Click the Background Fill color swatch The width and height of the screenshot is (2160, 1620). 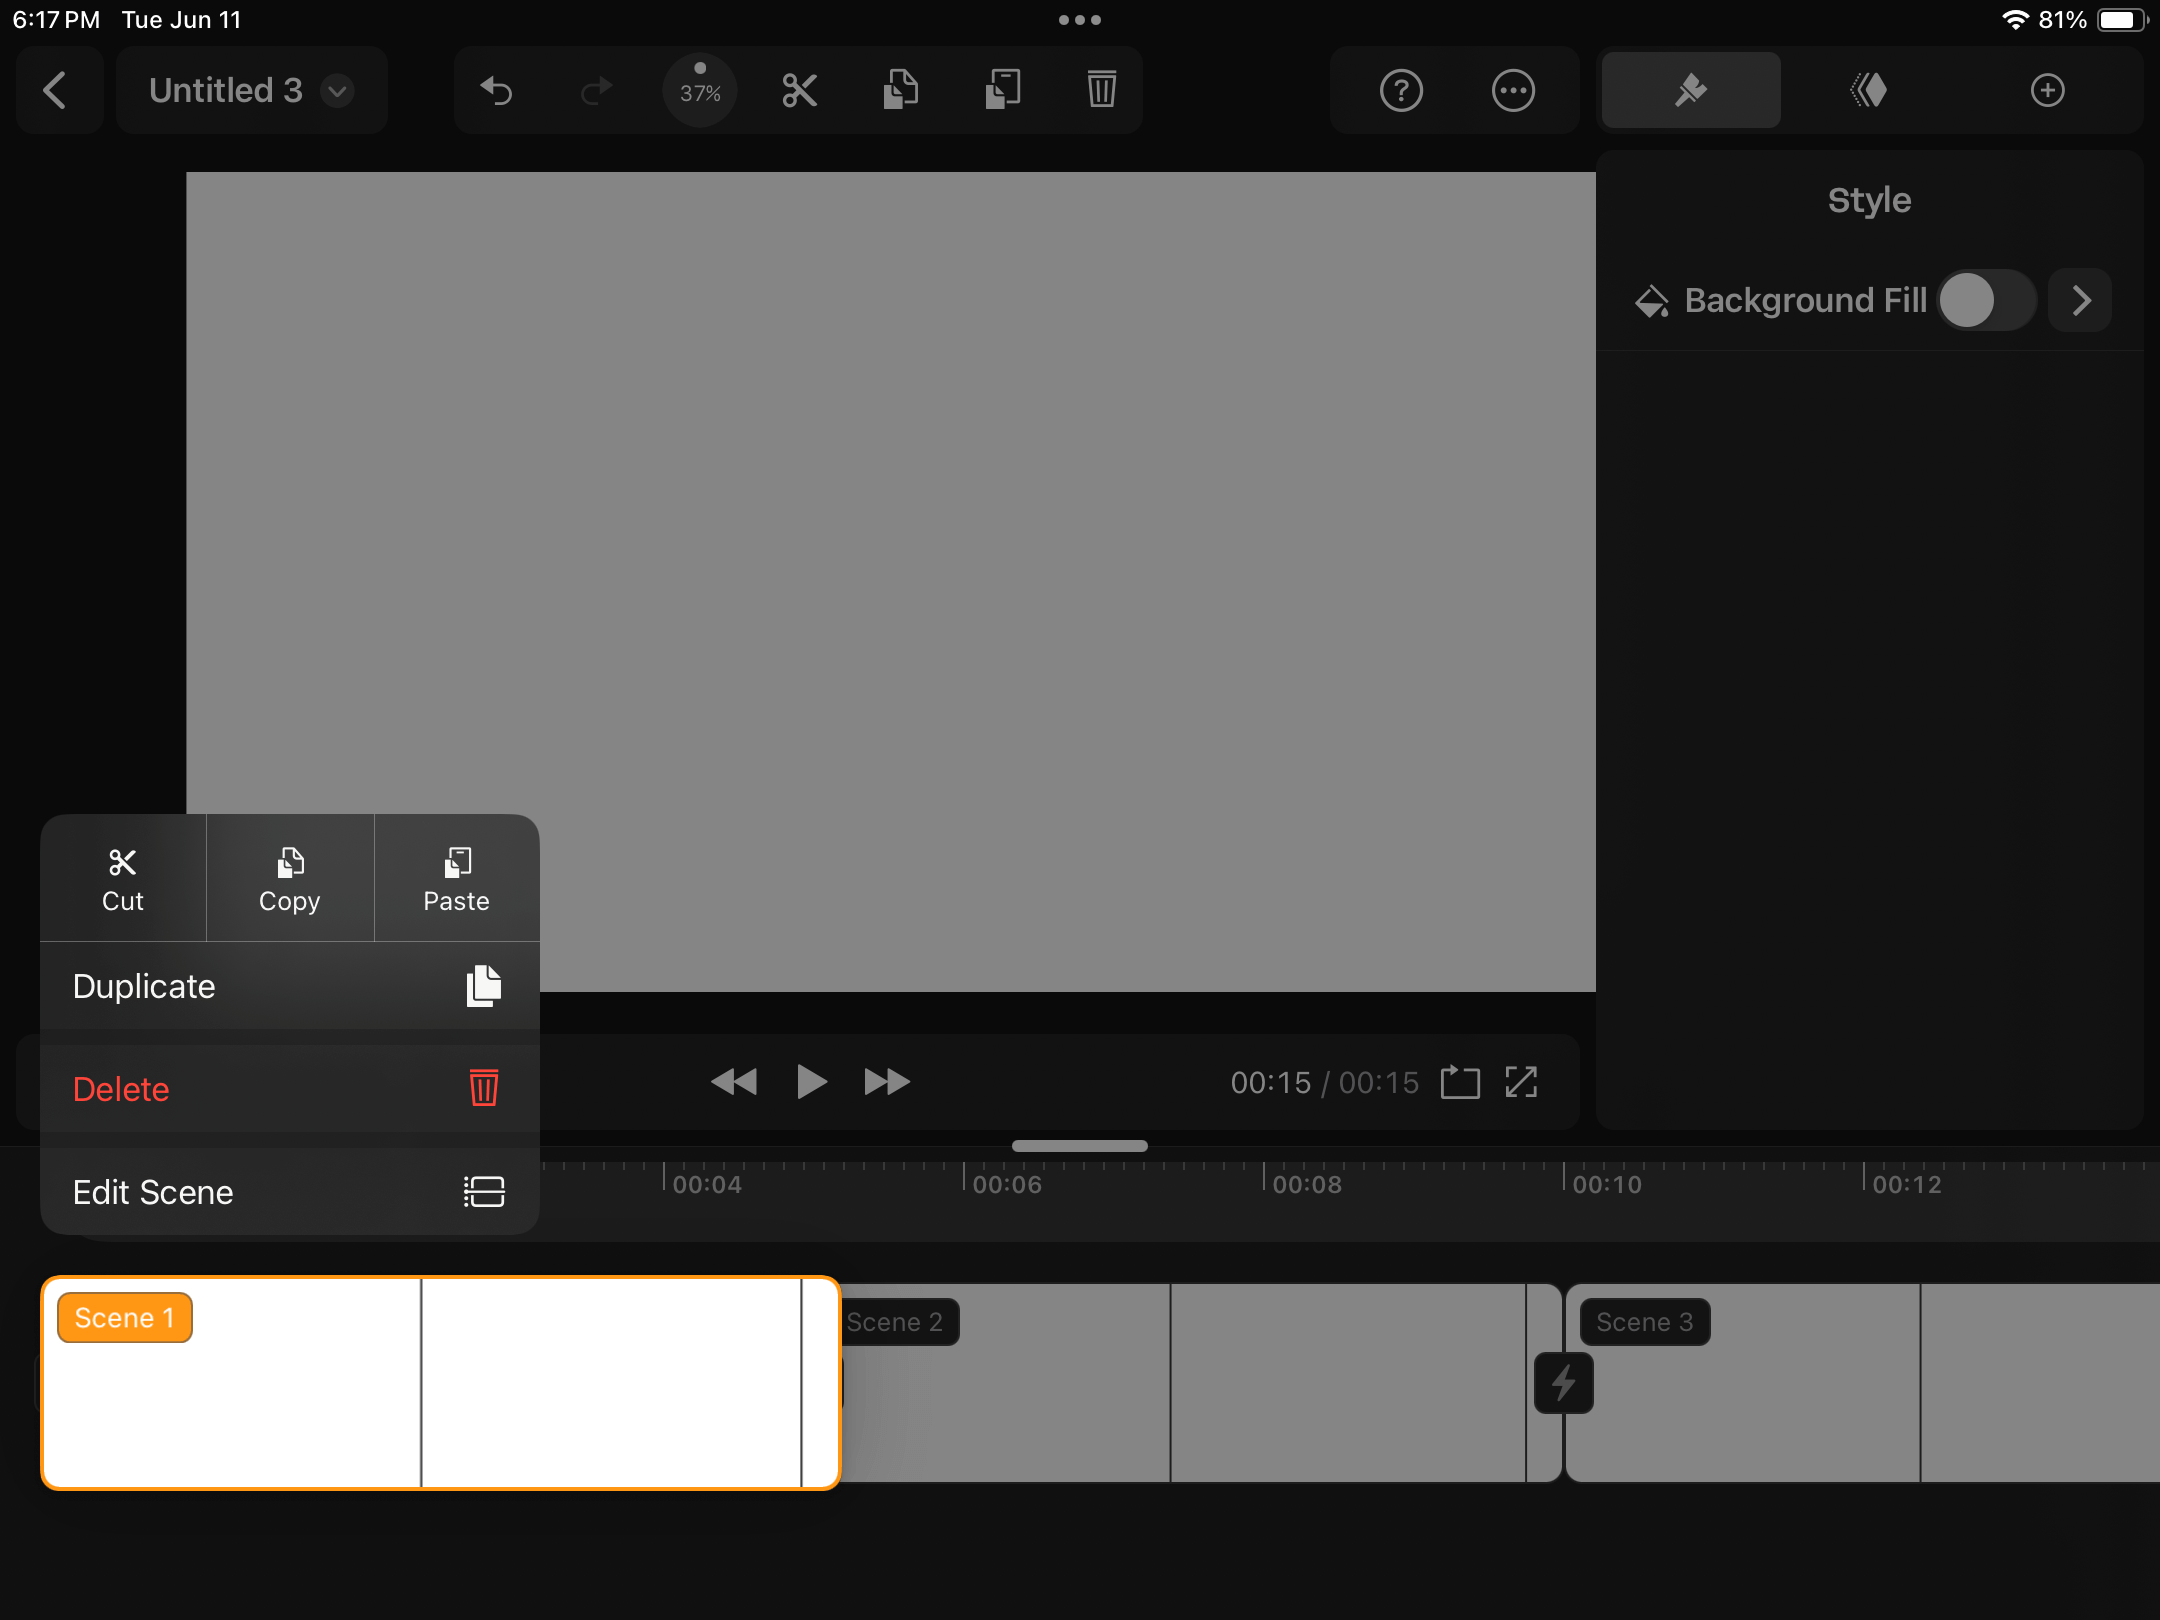[1964, 299]
